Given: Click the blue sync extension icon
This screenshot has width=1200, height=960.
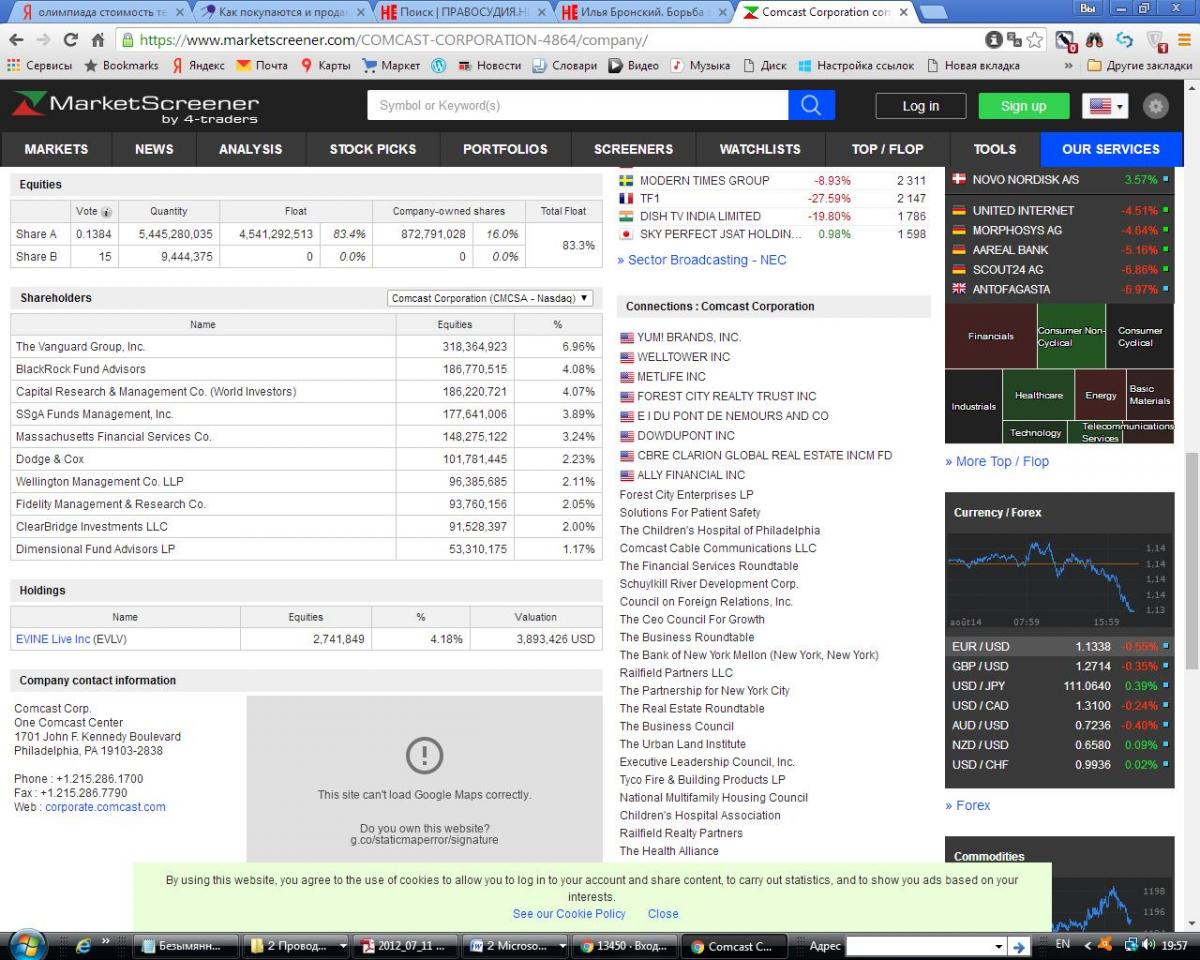Looking at the screenshot, I should (1125, 40).
